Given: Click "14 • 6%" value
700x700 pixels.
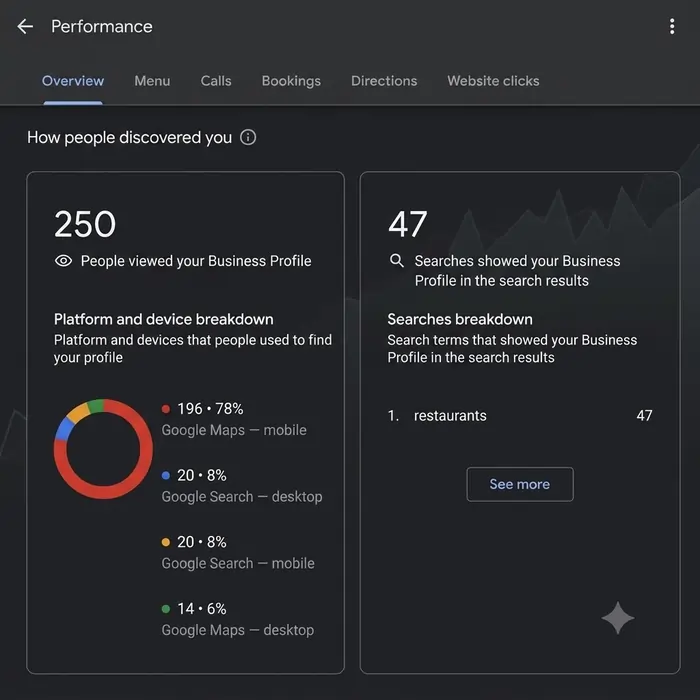Looking at the screenshot, I should pyautogui.click(x=202, y=608).
